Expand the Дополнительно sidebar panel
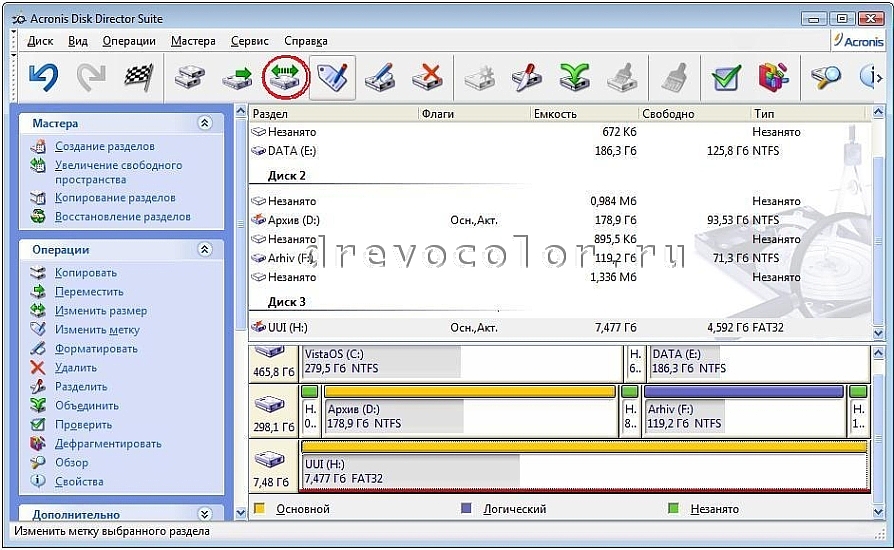The width and height of the screenshot is (894, 550). 205,514
